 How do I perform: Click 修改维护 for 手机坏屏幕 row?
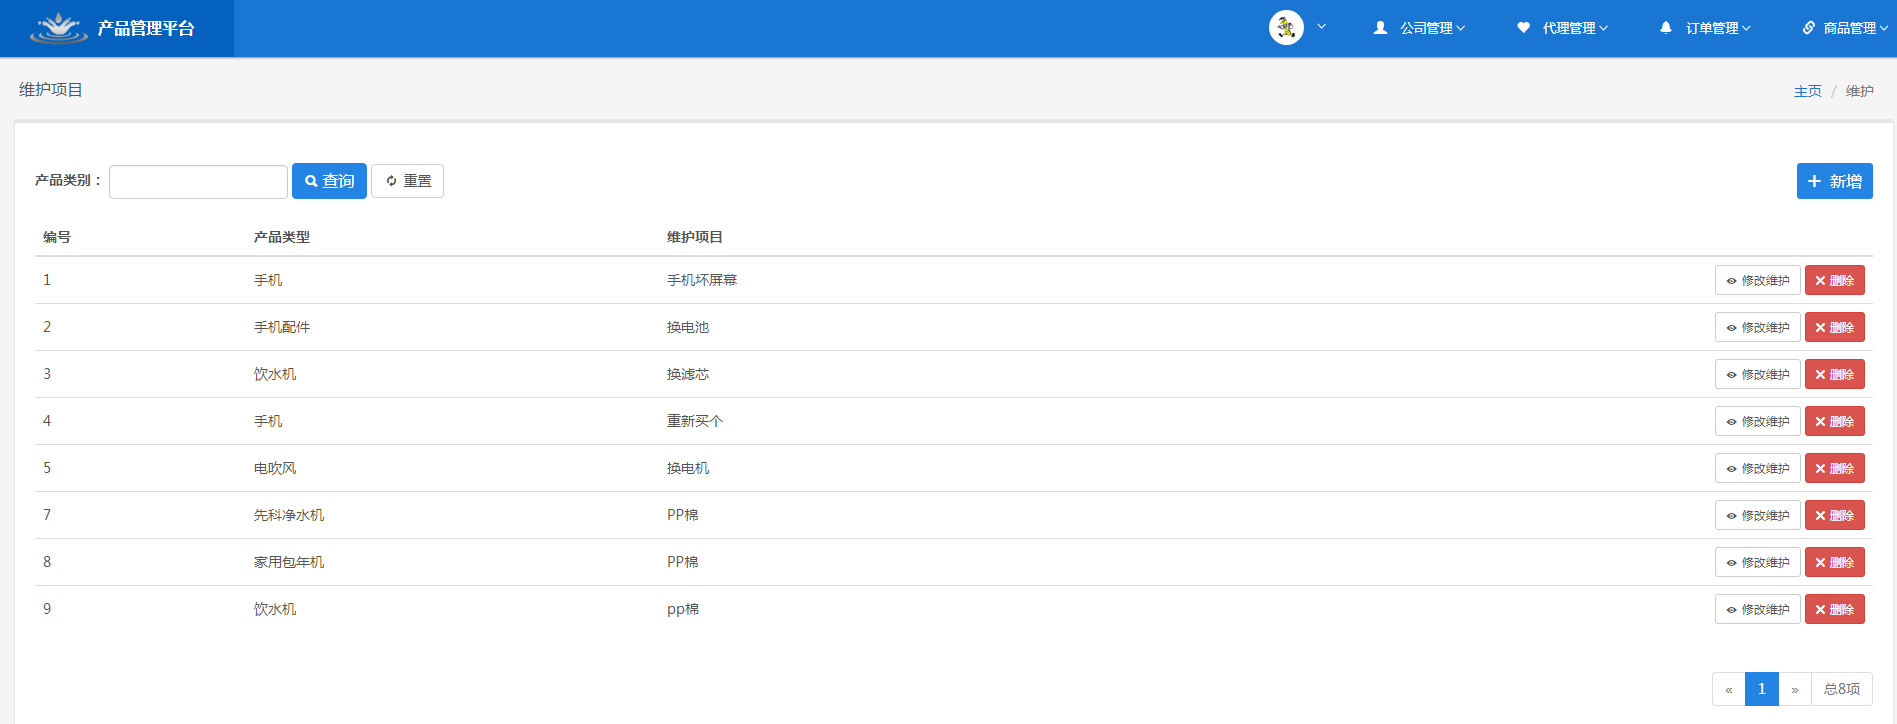(x=1757, y=280)
